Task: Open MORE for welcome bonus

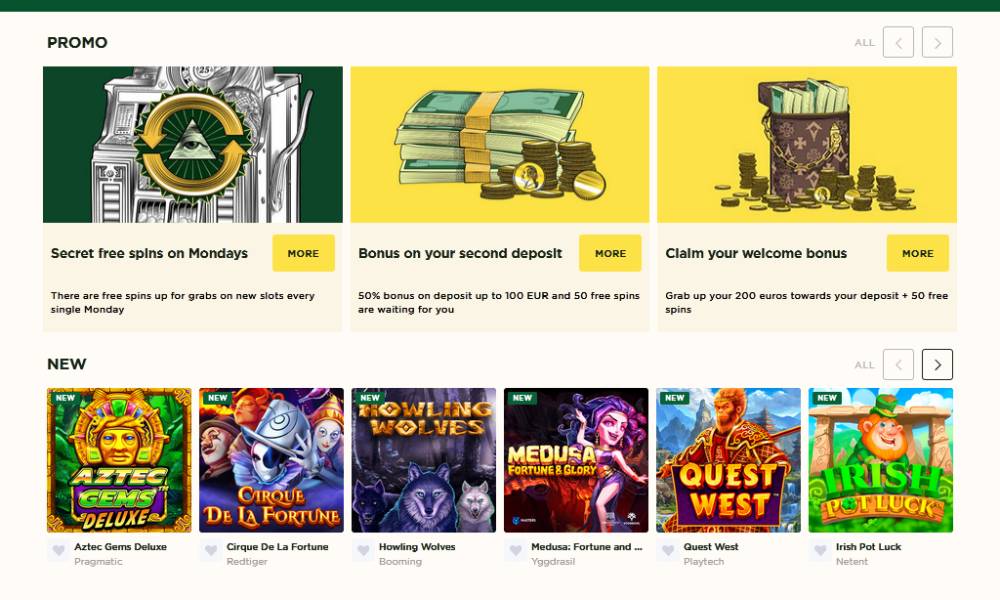Action: [918, 253]
